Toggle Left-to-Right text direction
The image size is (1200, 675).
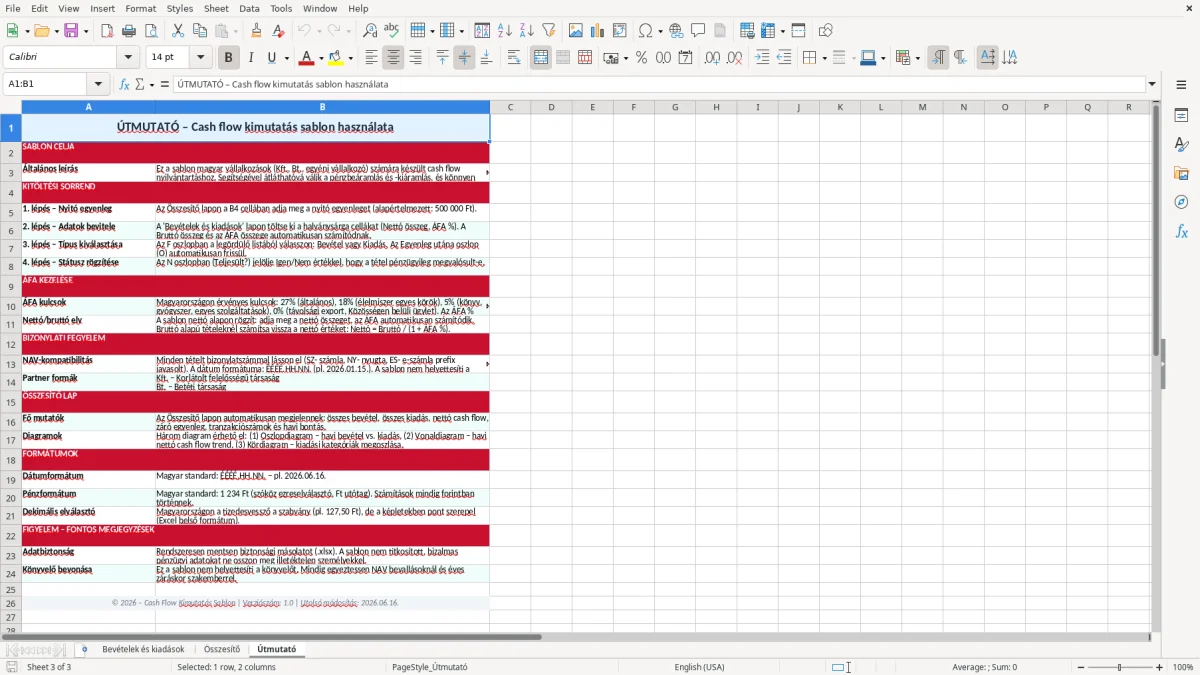point(937,58)
